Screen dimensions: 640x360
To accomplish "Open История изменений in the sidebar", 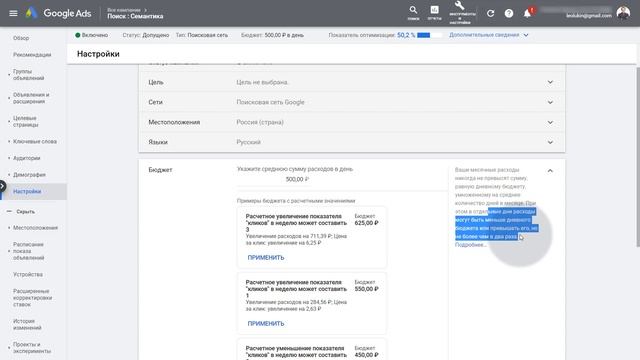I will [x=27, y=324].
